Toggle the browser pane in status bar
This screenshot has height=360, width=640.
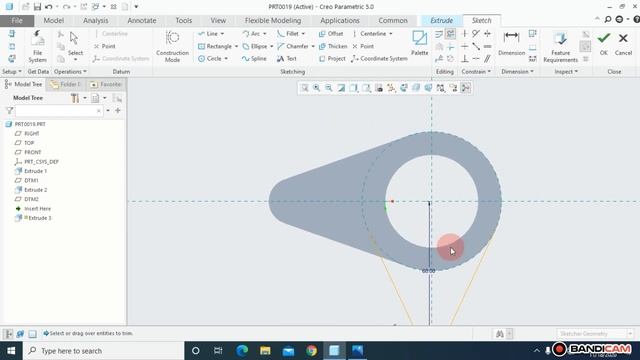(20, 334)
